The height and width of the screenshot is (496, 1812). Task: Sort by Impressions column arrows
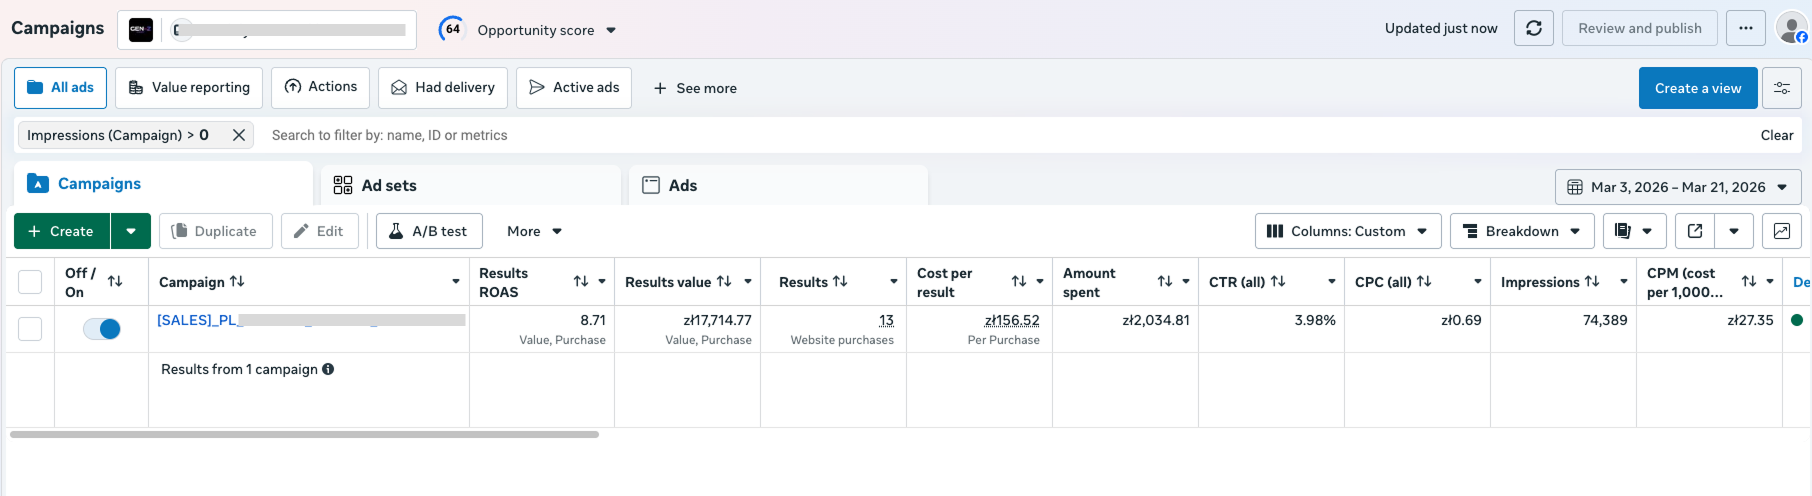[1592, 282]
